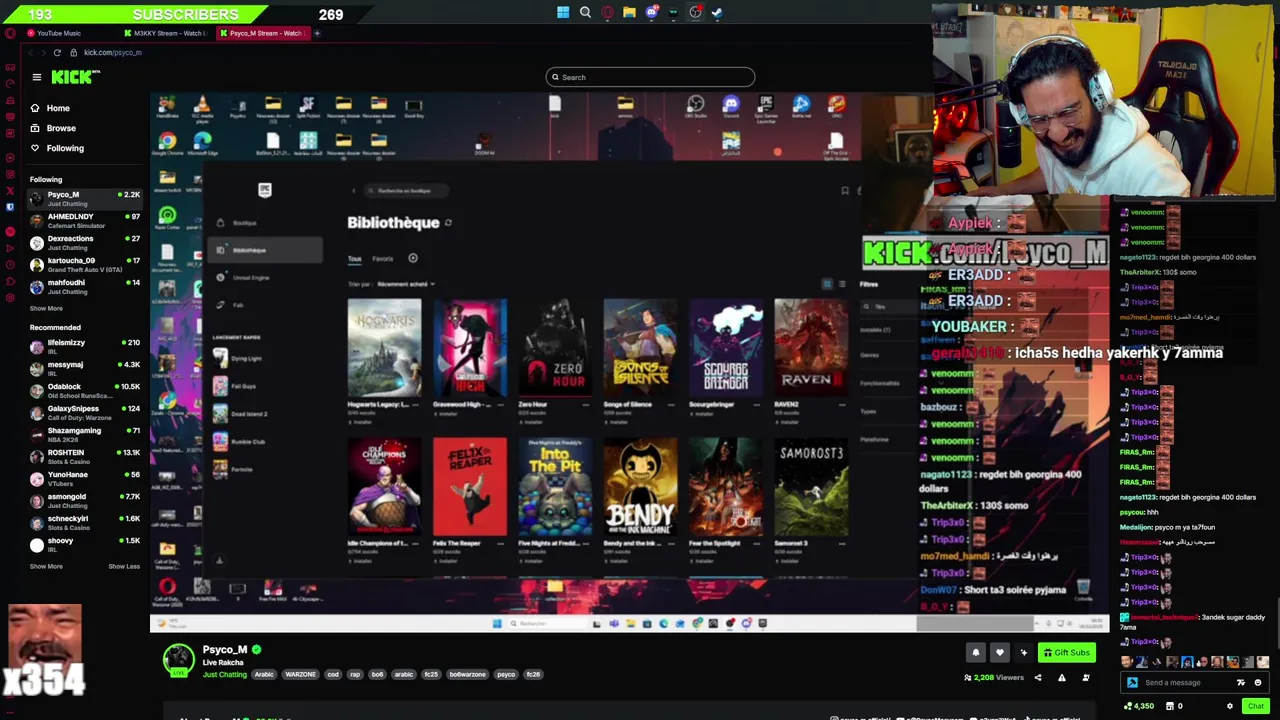The width and height of the screenshot is (1280, 720).
Task: Expand Recommended list with Show More
Action: point(46,566)
